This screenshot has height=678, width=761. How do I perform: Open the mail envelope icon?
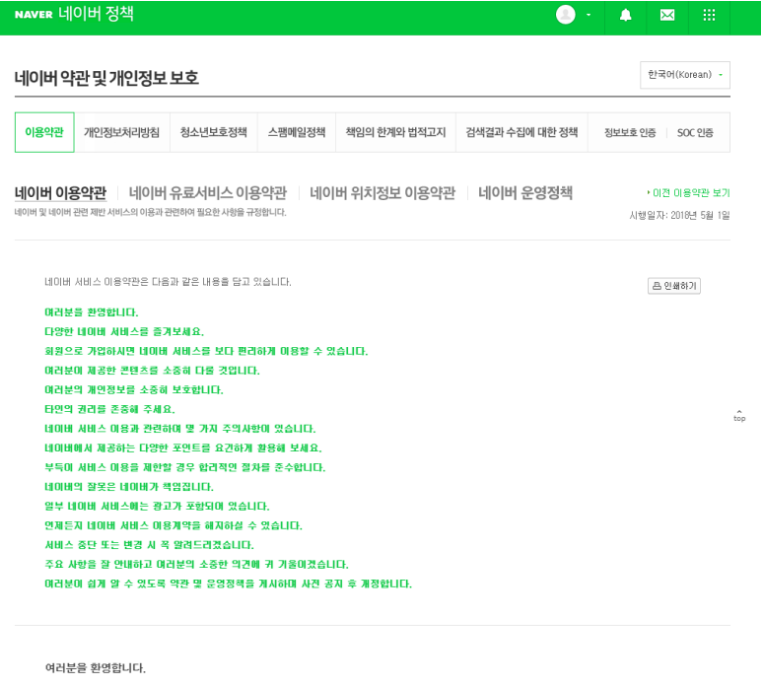pos(667,15)
